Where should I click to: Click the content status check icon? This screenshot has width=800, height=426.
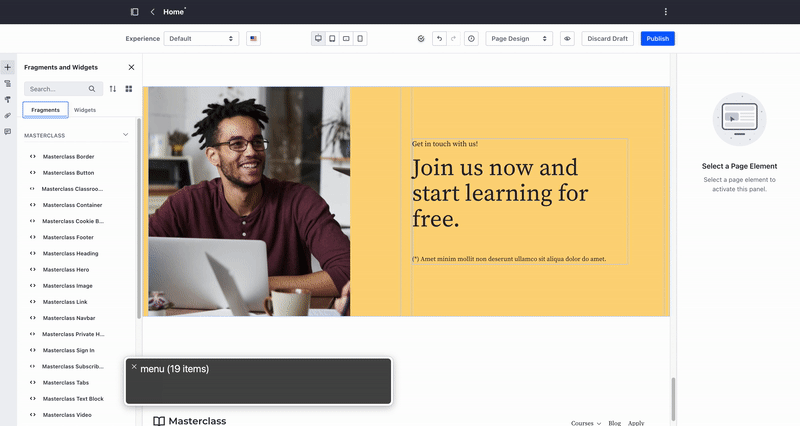click(421, 39)
